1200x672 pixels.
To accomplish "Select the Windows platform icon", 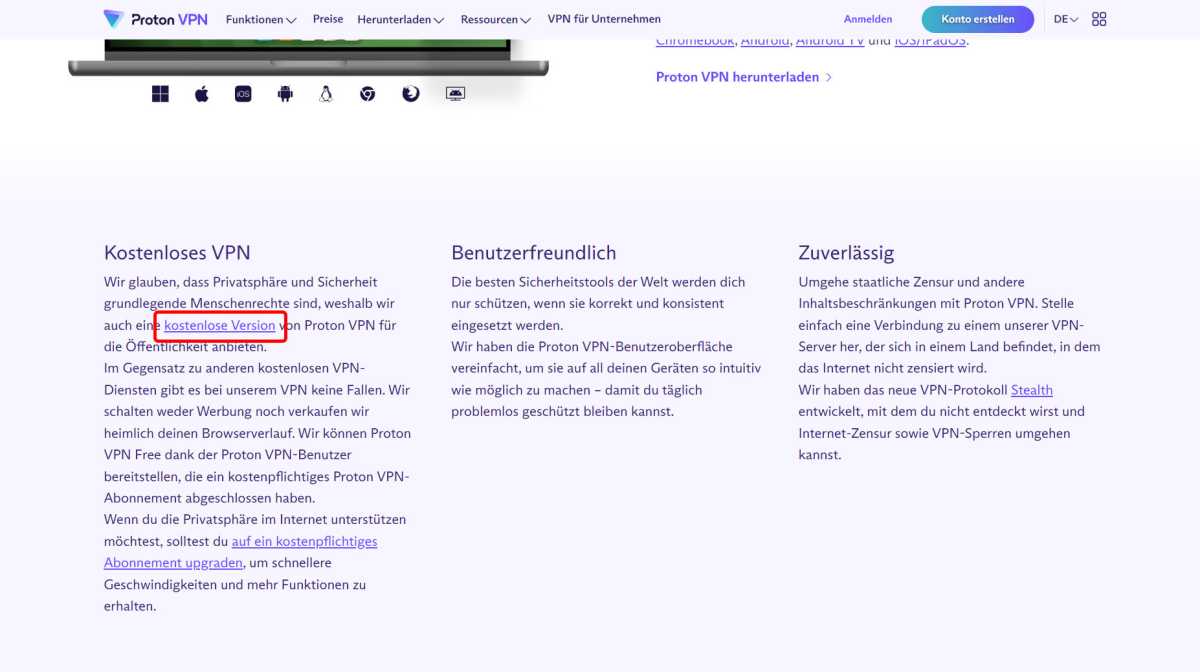I will coord(160,94).
